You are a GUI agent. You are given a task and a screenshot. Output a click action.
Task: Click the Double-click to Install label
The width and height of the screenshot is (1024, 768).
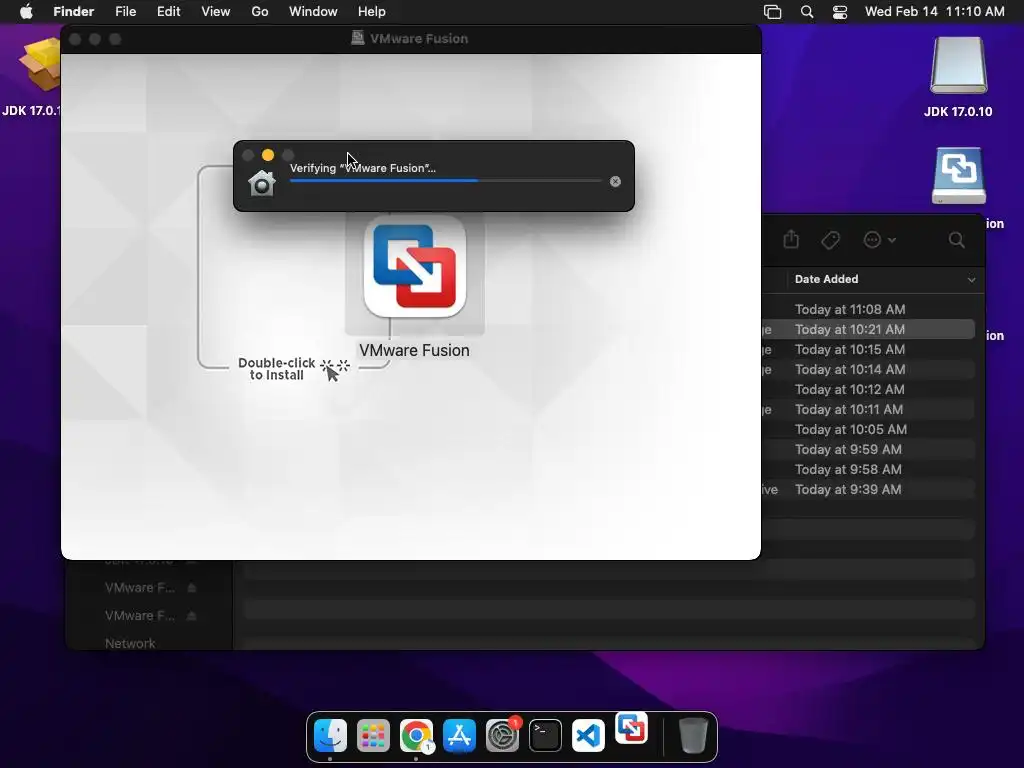276,369
